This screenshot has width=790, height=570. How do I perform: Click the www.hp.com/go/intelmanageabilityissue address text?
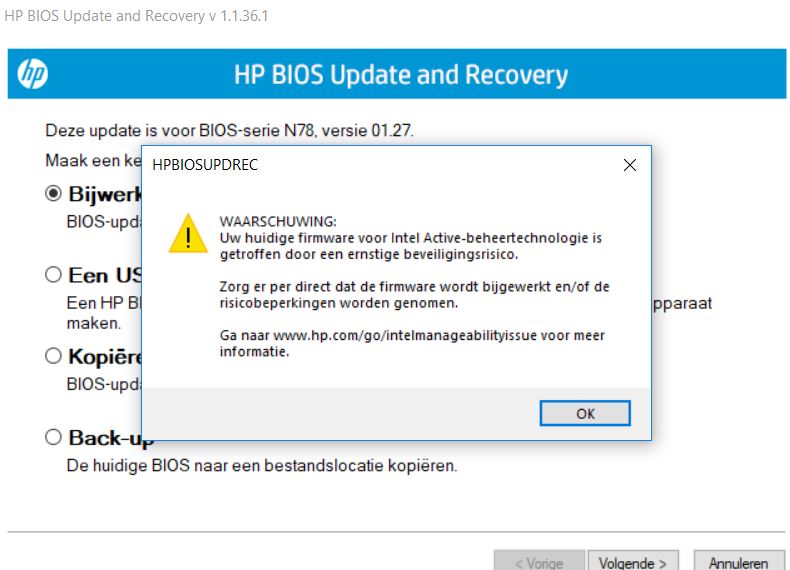(405, 336)
